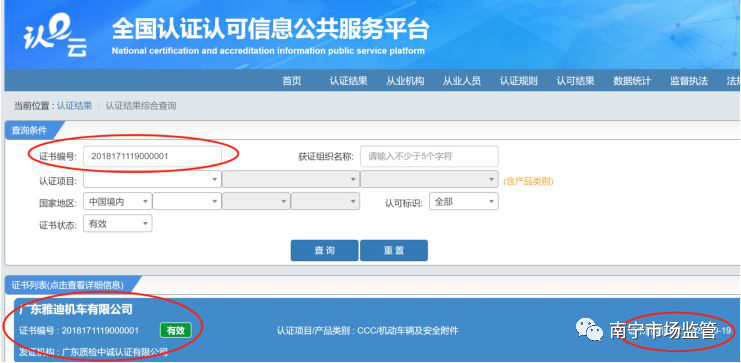The width and height of the screenshot is (741, 363).
Task: Open the province dropdown next to 中国境内
Action: (187, 201)
